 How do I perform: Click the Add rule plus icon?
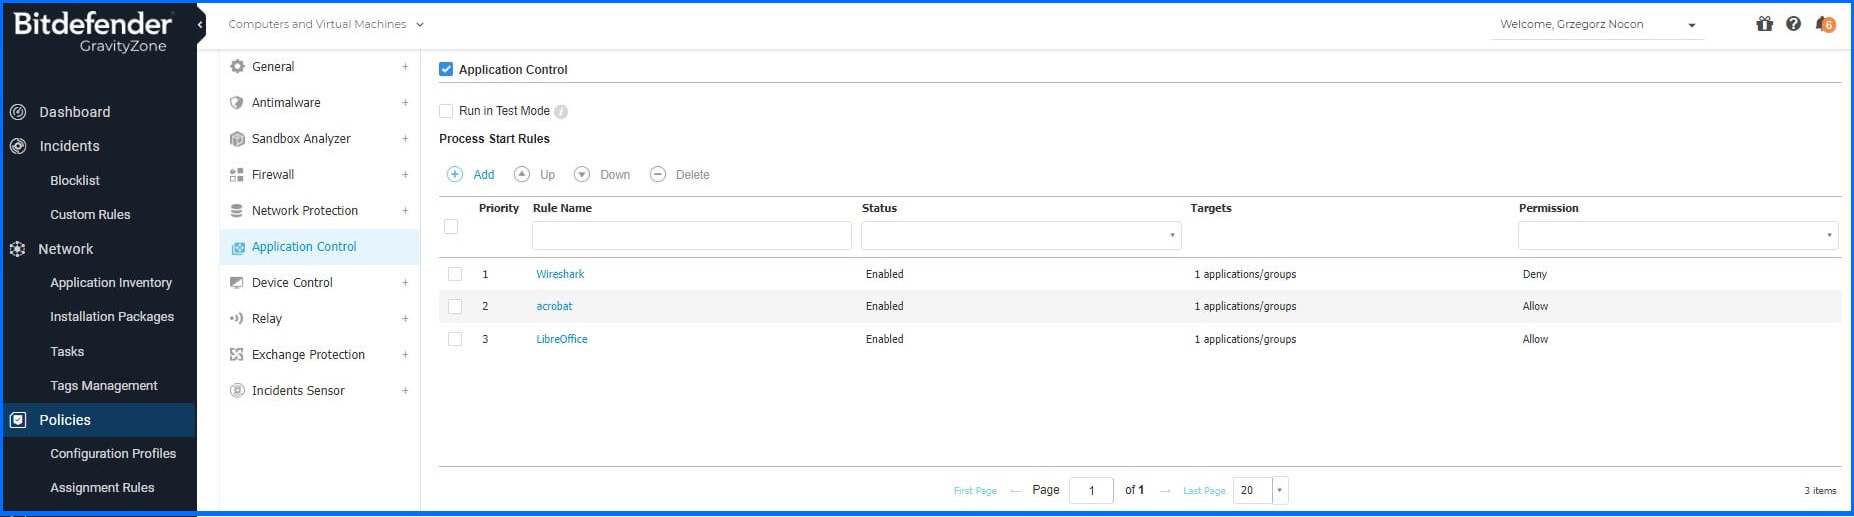click(454, 174)
